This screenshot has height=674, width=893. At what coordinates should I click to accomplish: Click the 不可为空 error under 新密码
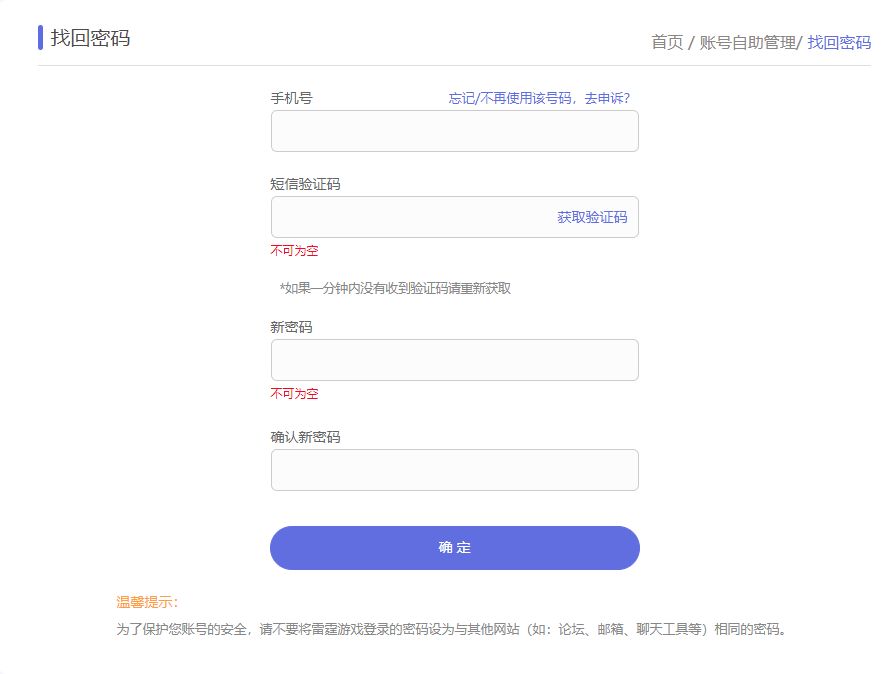(295, 394)
